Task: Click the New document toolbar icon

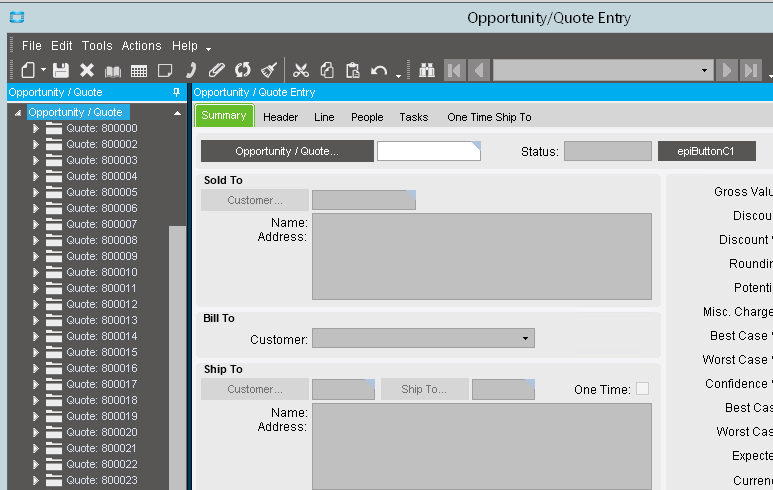Action: click(x=28, y=70)
